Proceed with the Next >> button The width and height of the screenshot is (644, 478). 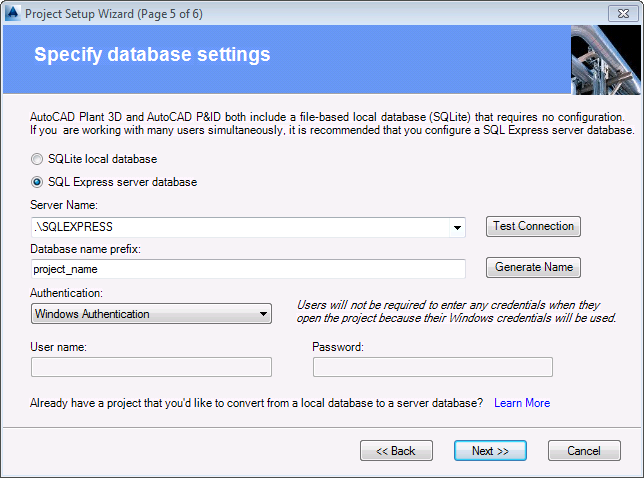[x=490, y=451]
